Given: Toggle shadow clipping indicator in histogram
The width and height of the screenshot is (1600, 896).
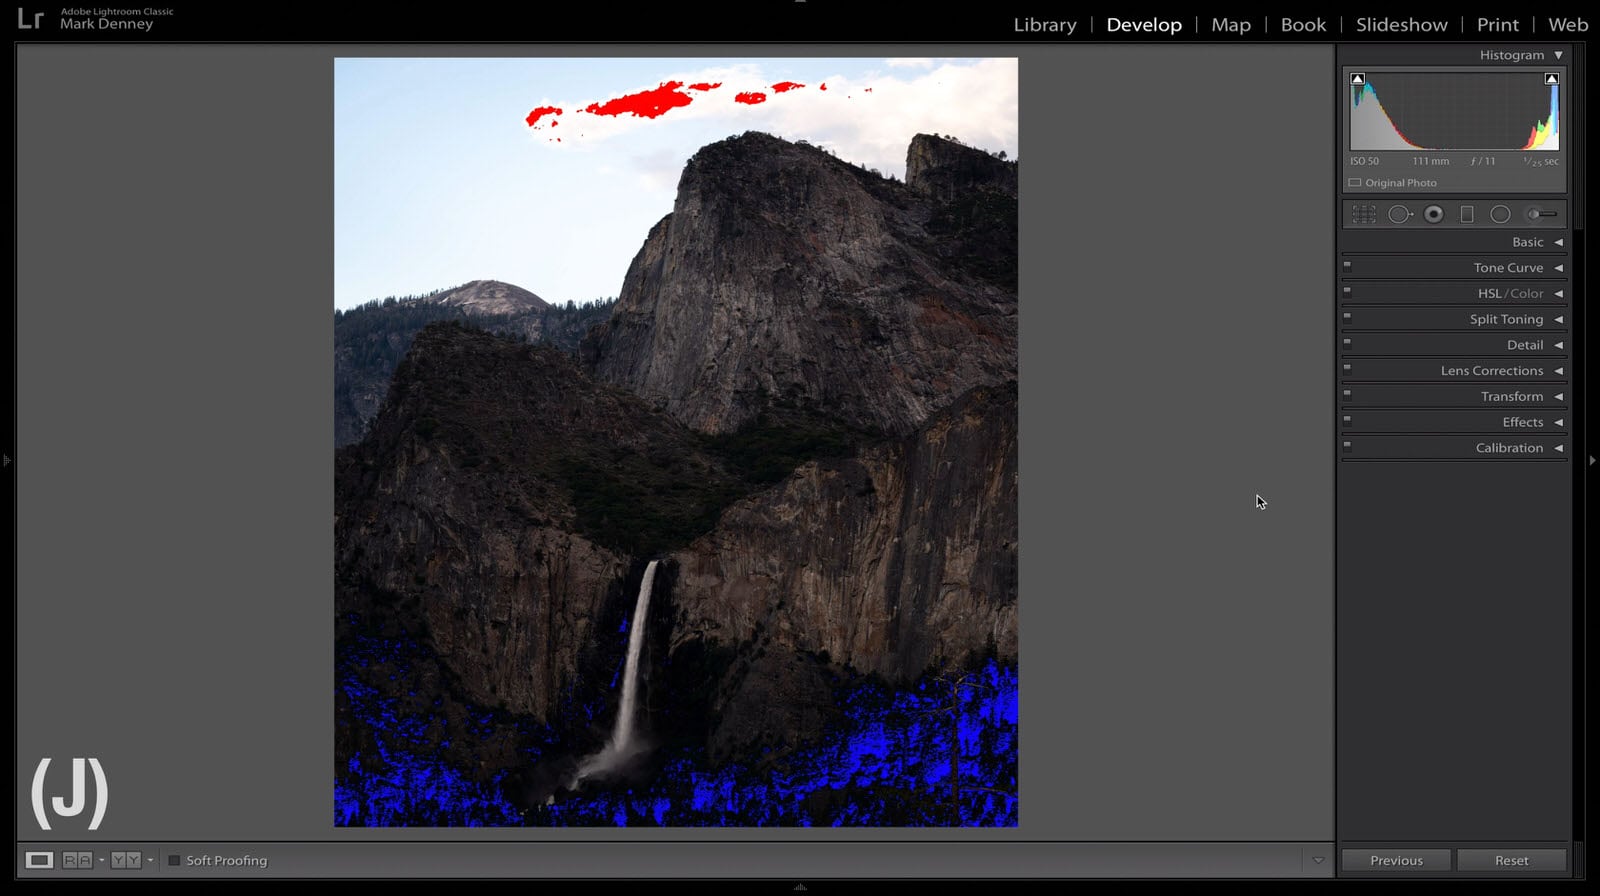Looking at the screenshot, I should tap(1357, 79).
